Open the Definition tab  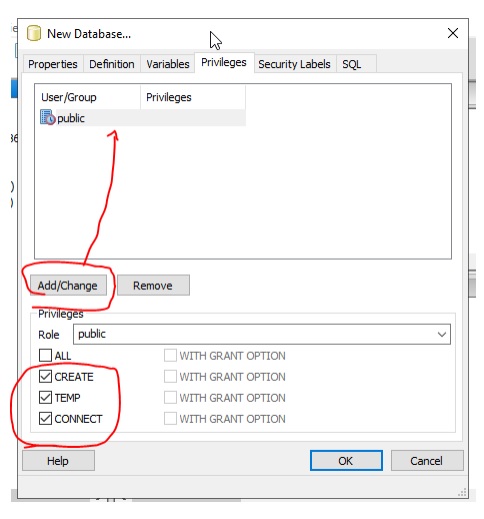112,64
